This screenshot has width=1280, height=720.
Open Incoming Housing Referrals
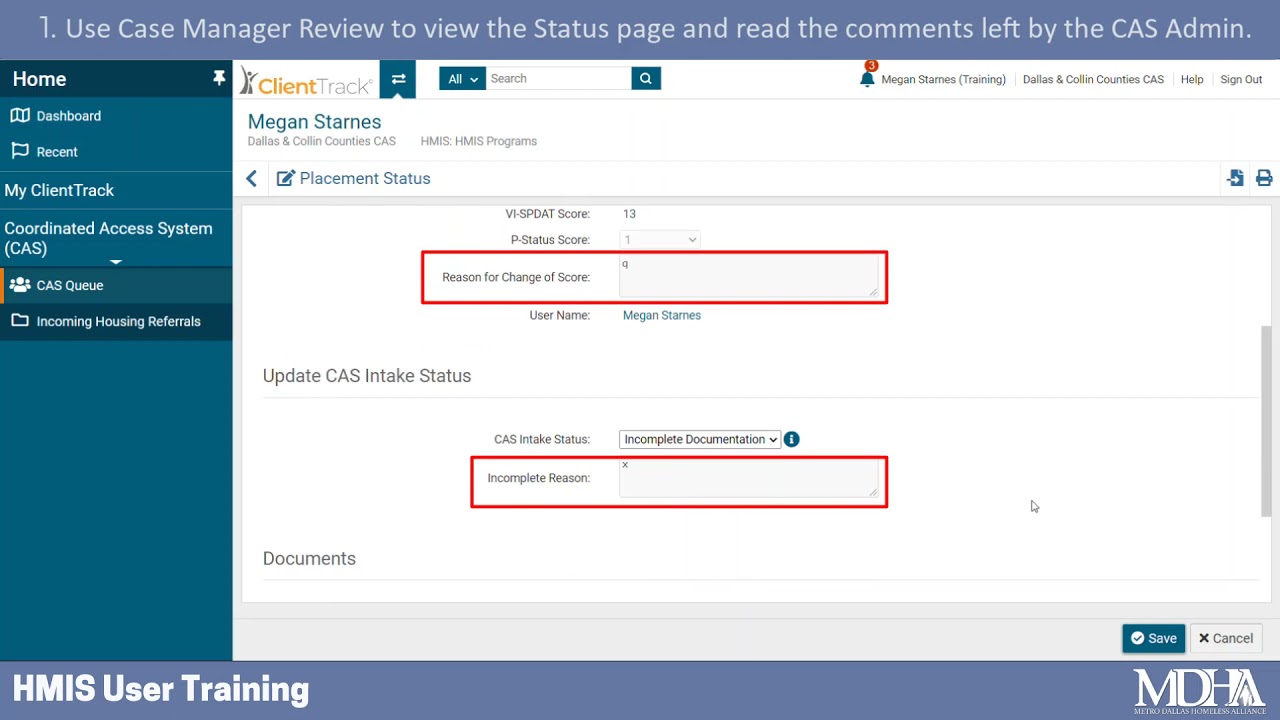(x=118, y=321)
